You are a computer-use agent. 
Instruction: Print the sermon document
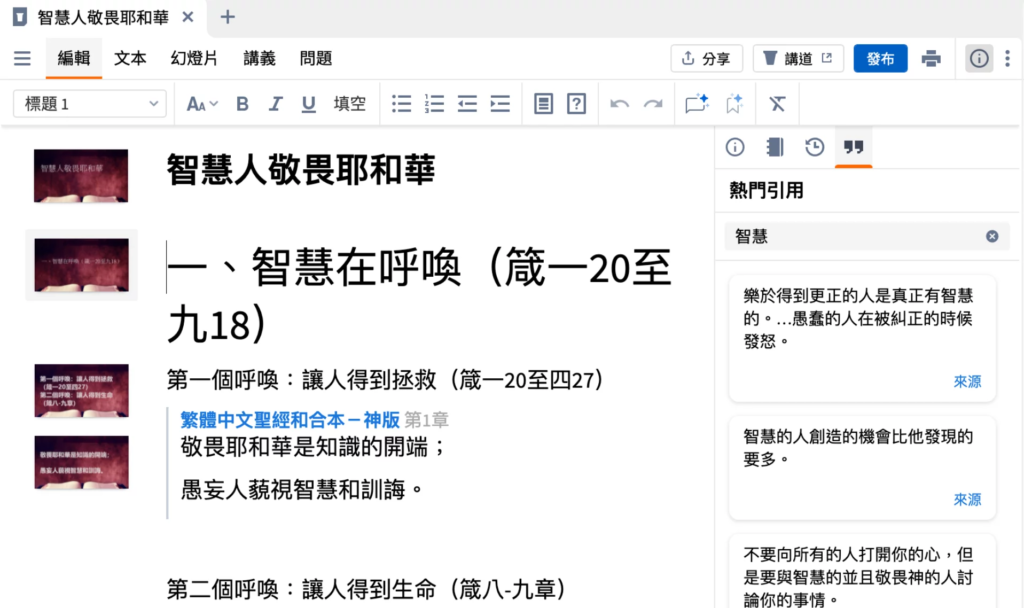point(931,59)
